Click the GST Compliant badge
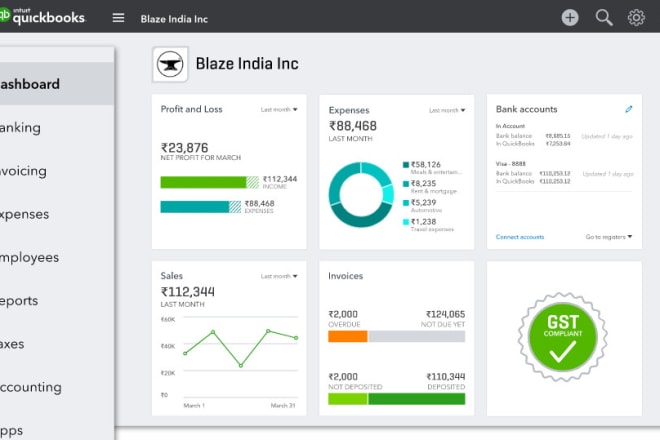Image resolution: width=660 pixels, height=440 pixels. click(562, 337)
